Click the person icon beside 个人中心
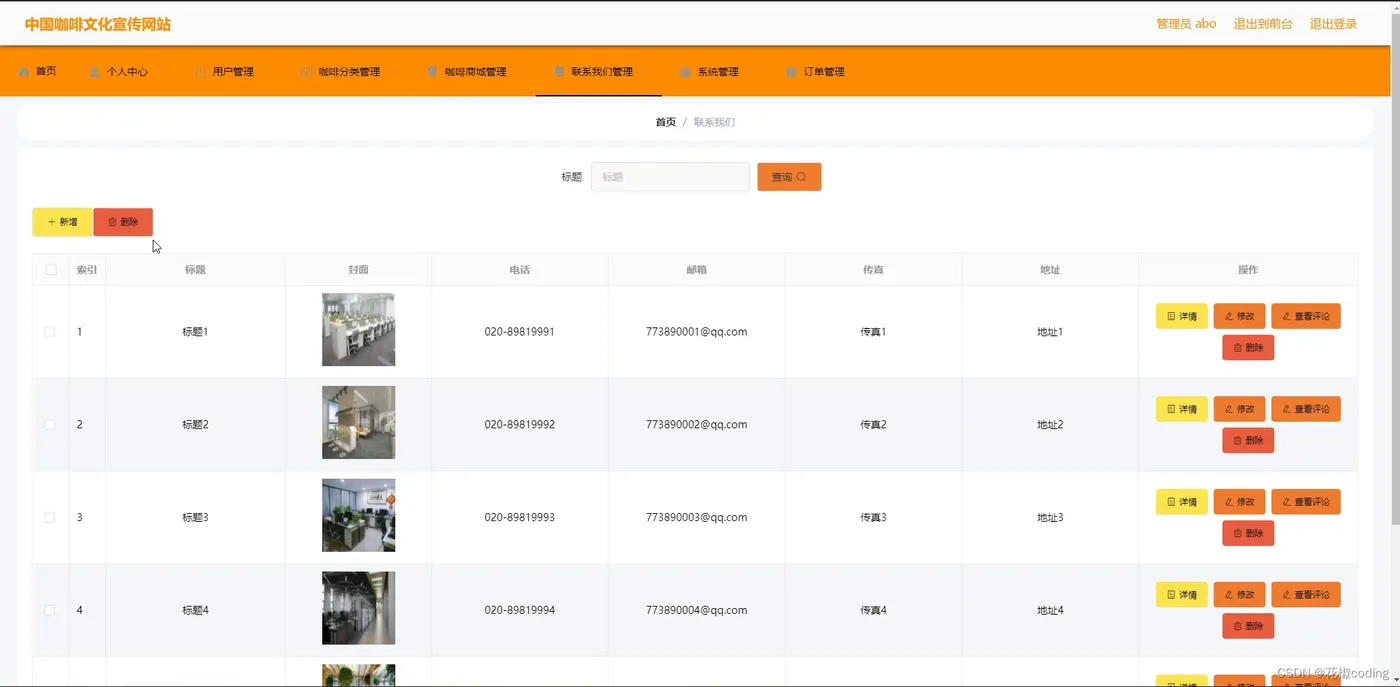The width and height of the screenshot is (1400, 687). (94, 72)
